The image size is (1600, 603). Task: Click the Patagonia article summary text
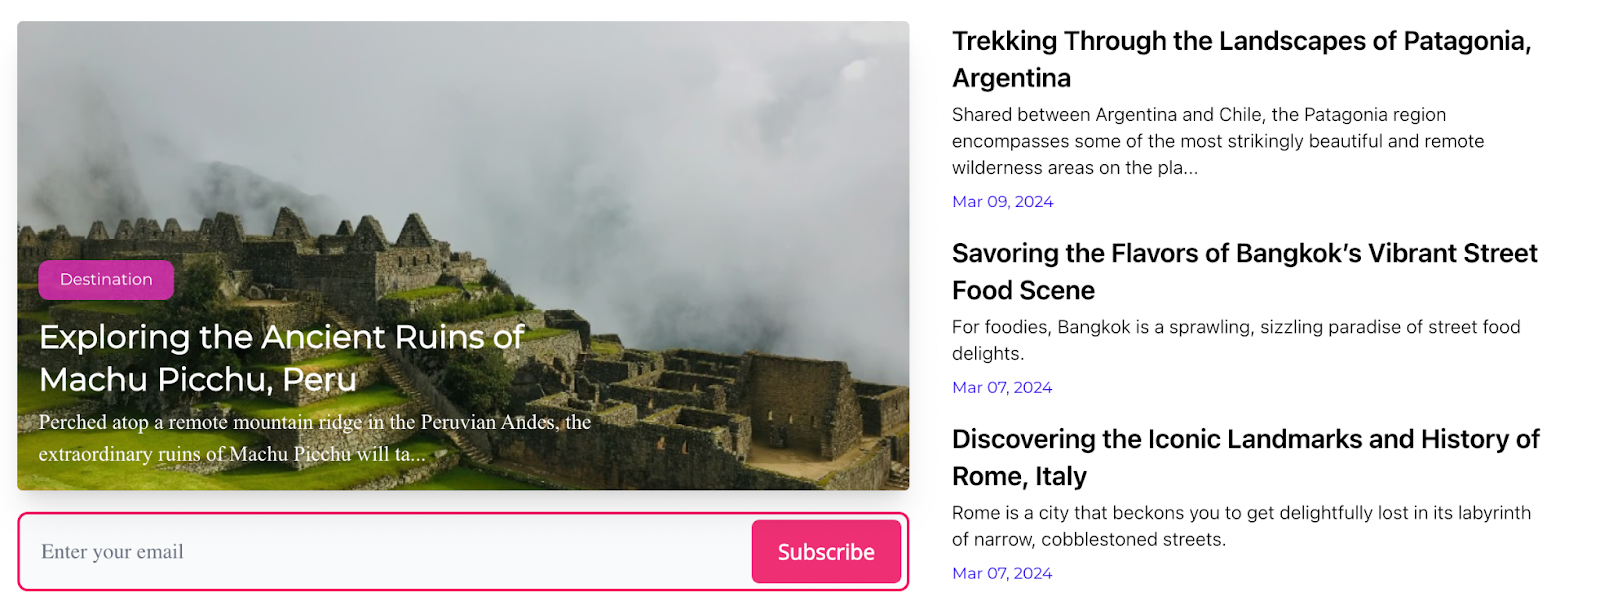click(x=1217, y=141)
